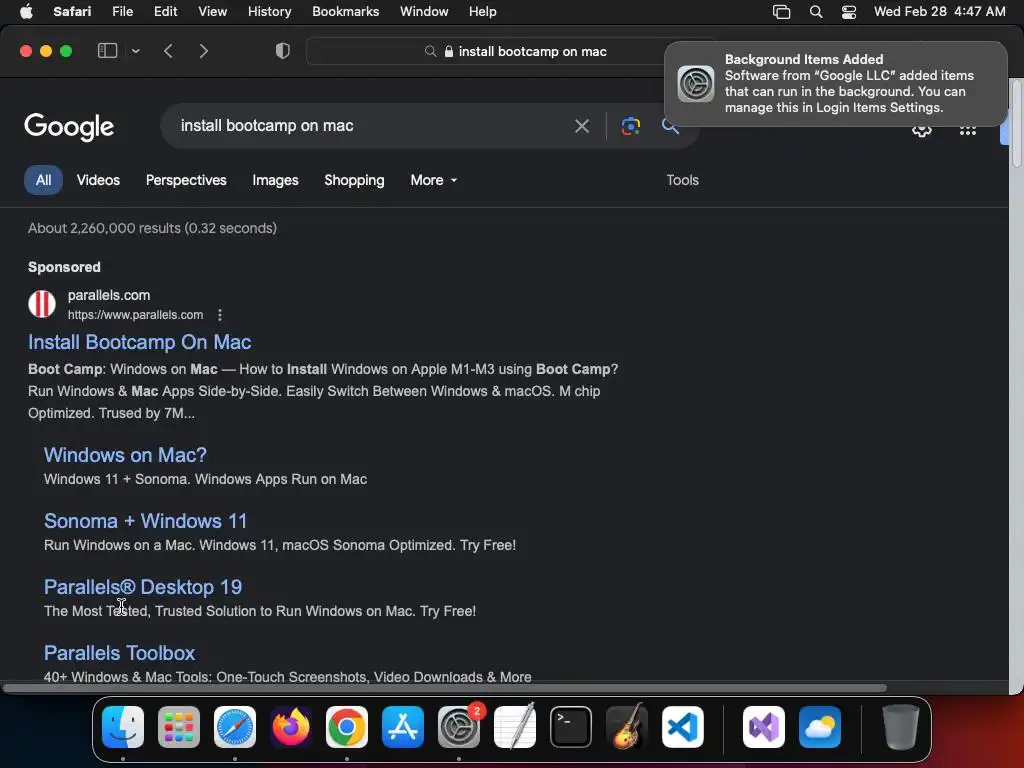Open ad options three-dot menu for parallels.com

pyautogui.click(x=220, y=315)
